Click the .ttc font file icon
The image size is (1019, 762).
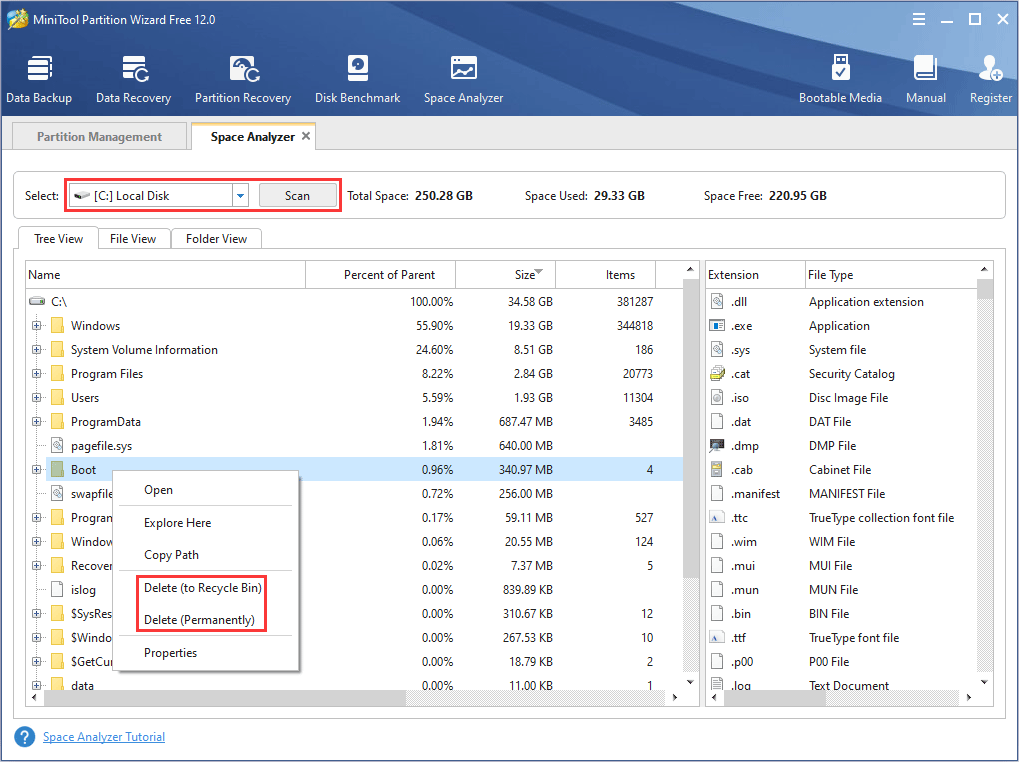tap(717, 518)
